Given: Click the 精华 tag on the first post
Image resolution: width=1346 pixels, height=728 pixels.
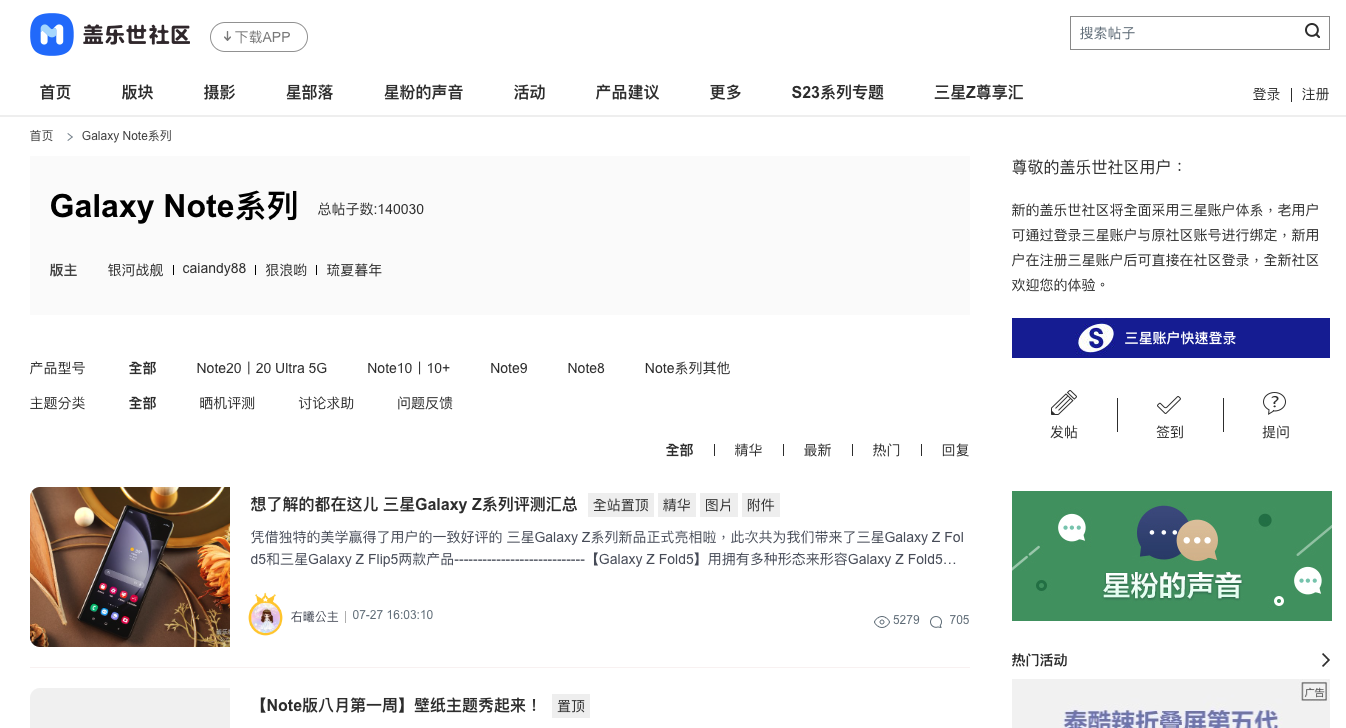Looking at the screenshot, I should click(x=677, y=505).
